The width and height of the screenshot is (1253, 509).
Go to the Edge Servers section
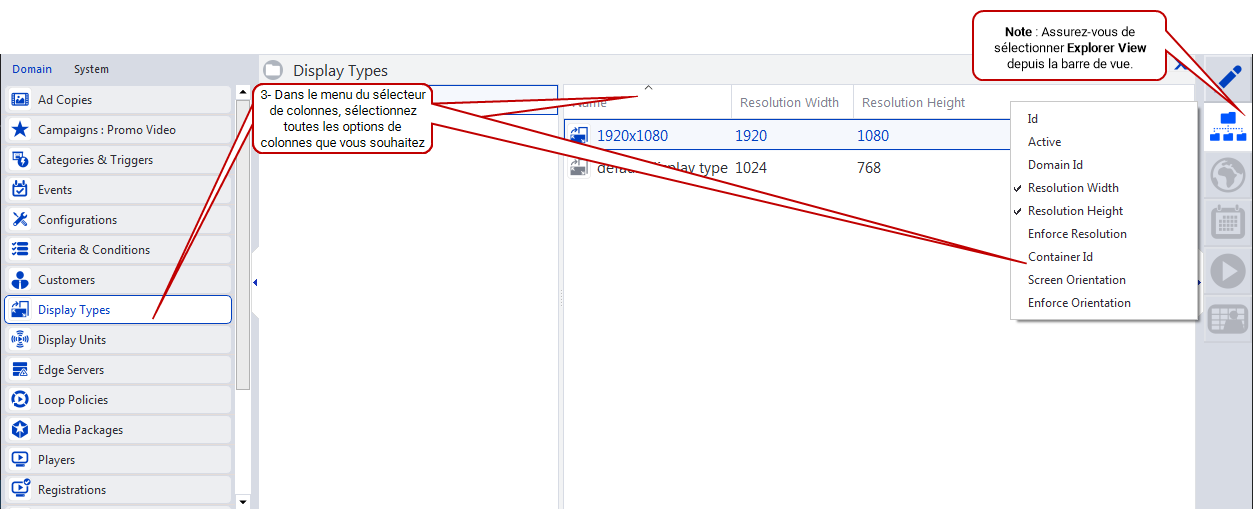[x=70, y=370]
